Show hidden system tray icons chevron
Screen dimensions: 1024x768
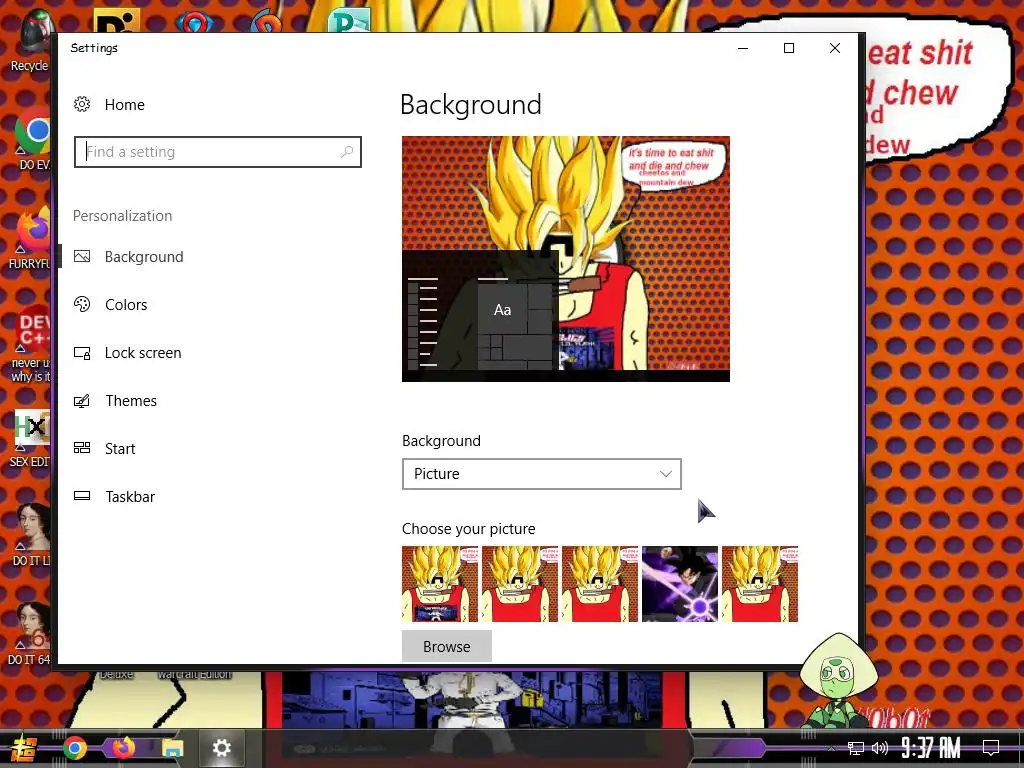click(x=831, y=748)
